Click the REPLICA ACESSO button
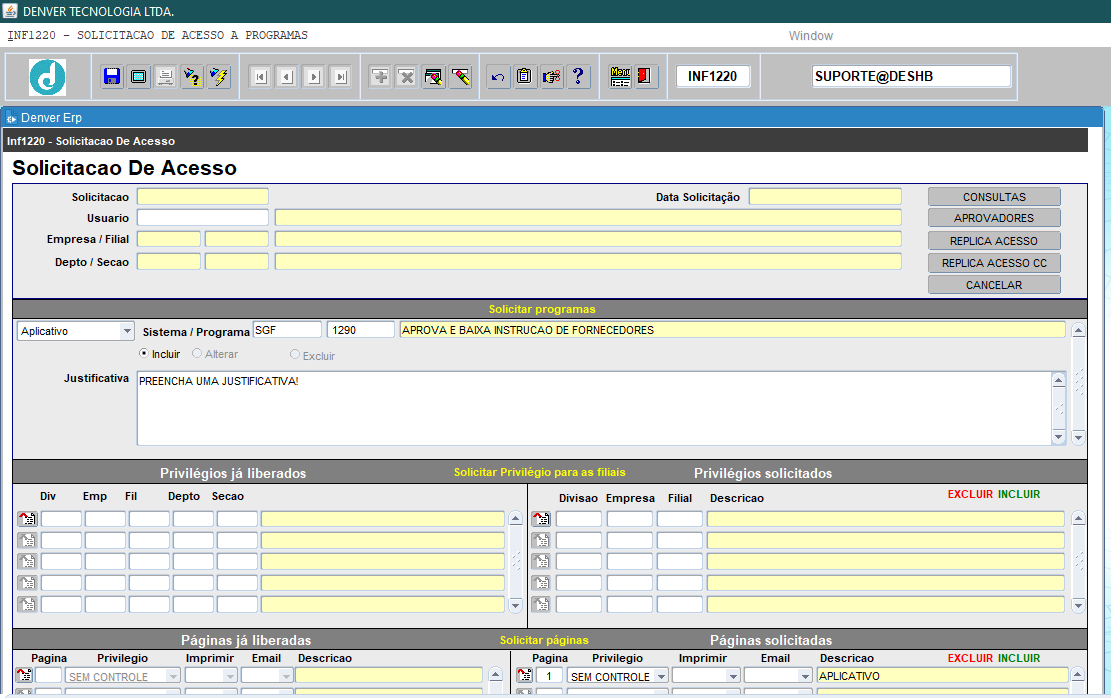This screenshot has width=1111, height=698. 994,241
